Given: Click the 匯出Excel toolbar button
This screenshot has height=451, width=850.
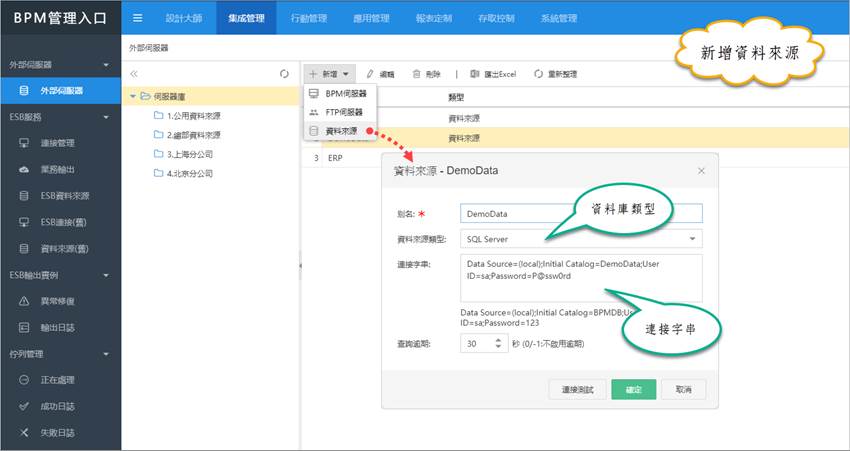Looking at the screenshot, I should [x=493, y=74].
